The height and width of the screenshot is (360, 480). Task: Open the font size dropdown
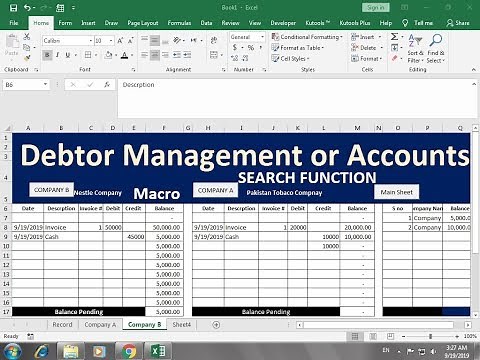point(111,41)
